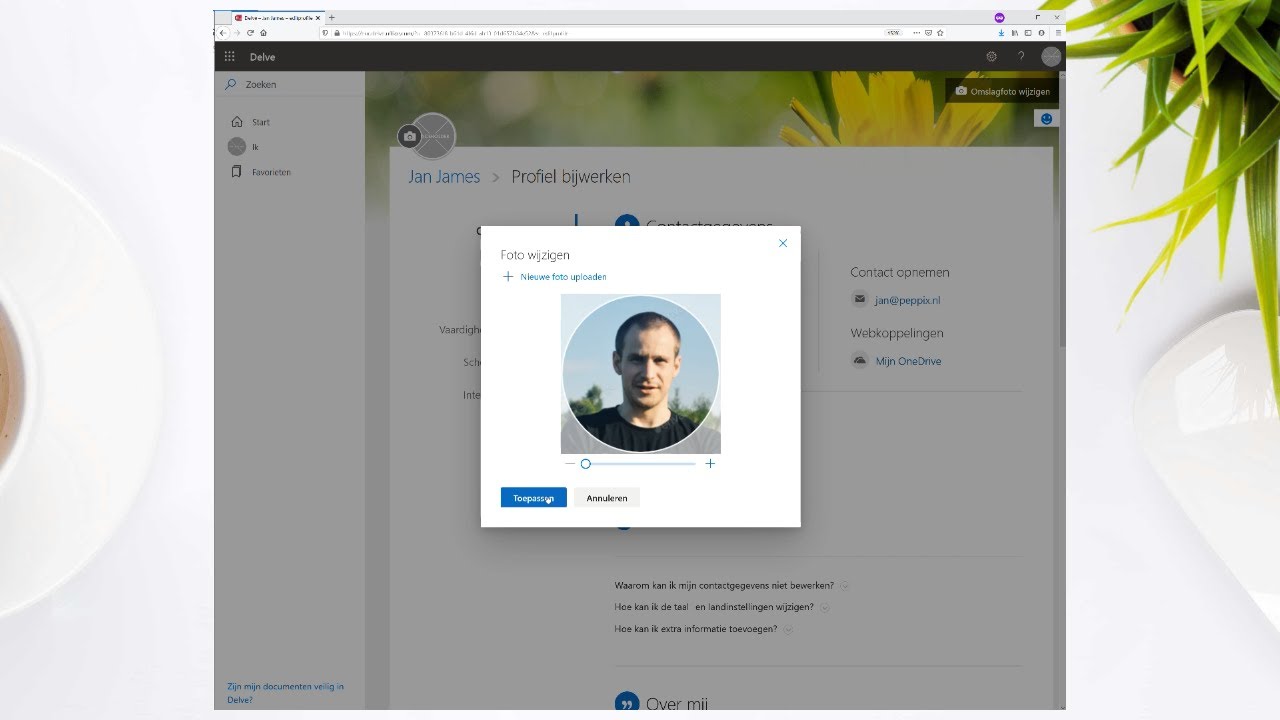1280x720 pixels.
Task: Open the account avatar in top-right corner
Action: (x=1051, y=57)
